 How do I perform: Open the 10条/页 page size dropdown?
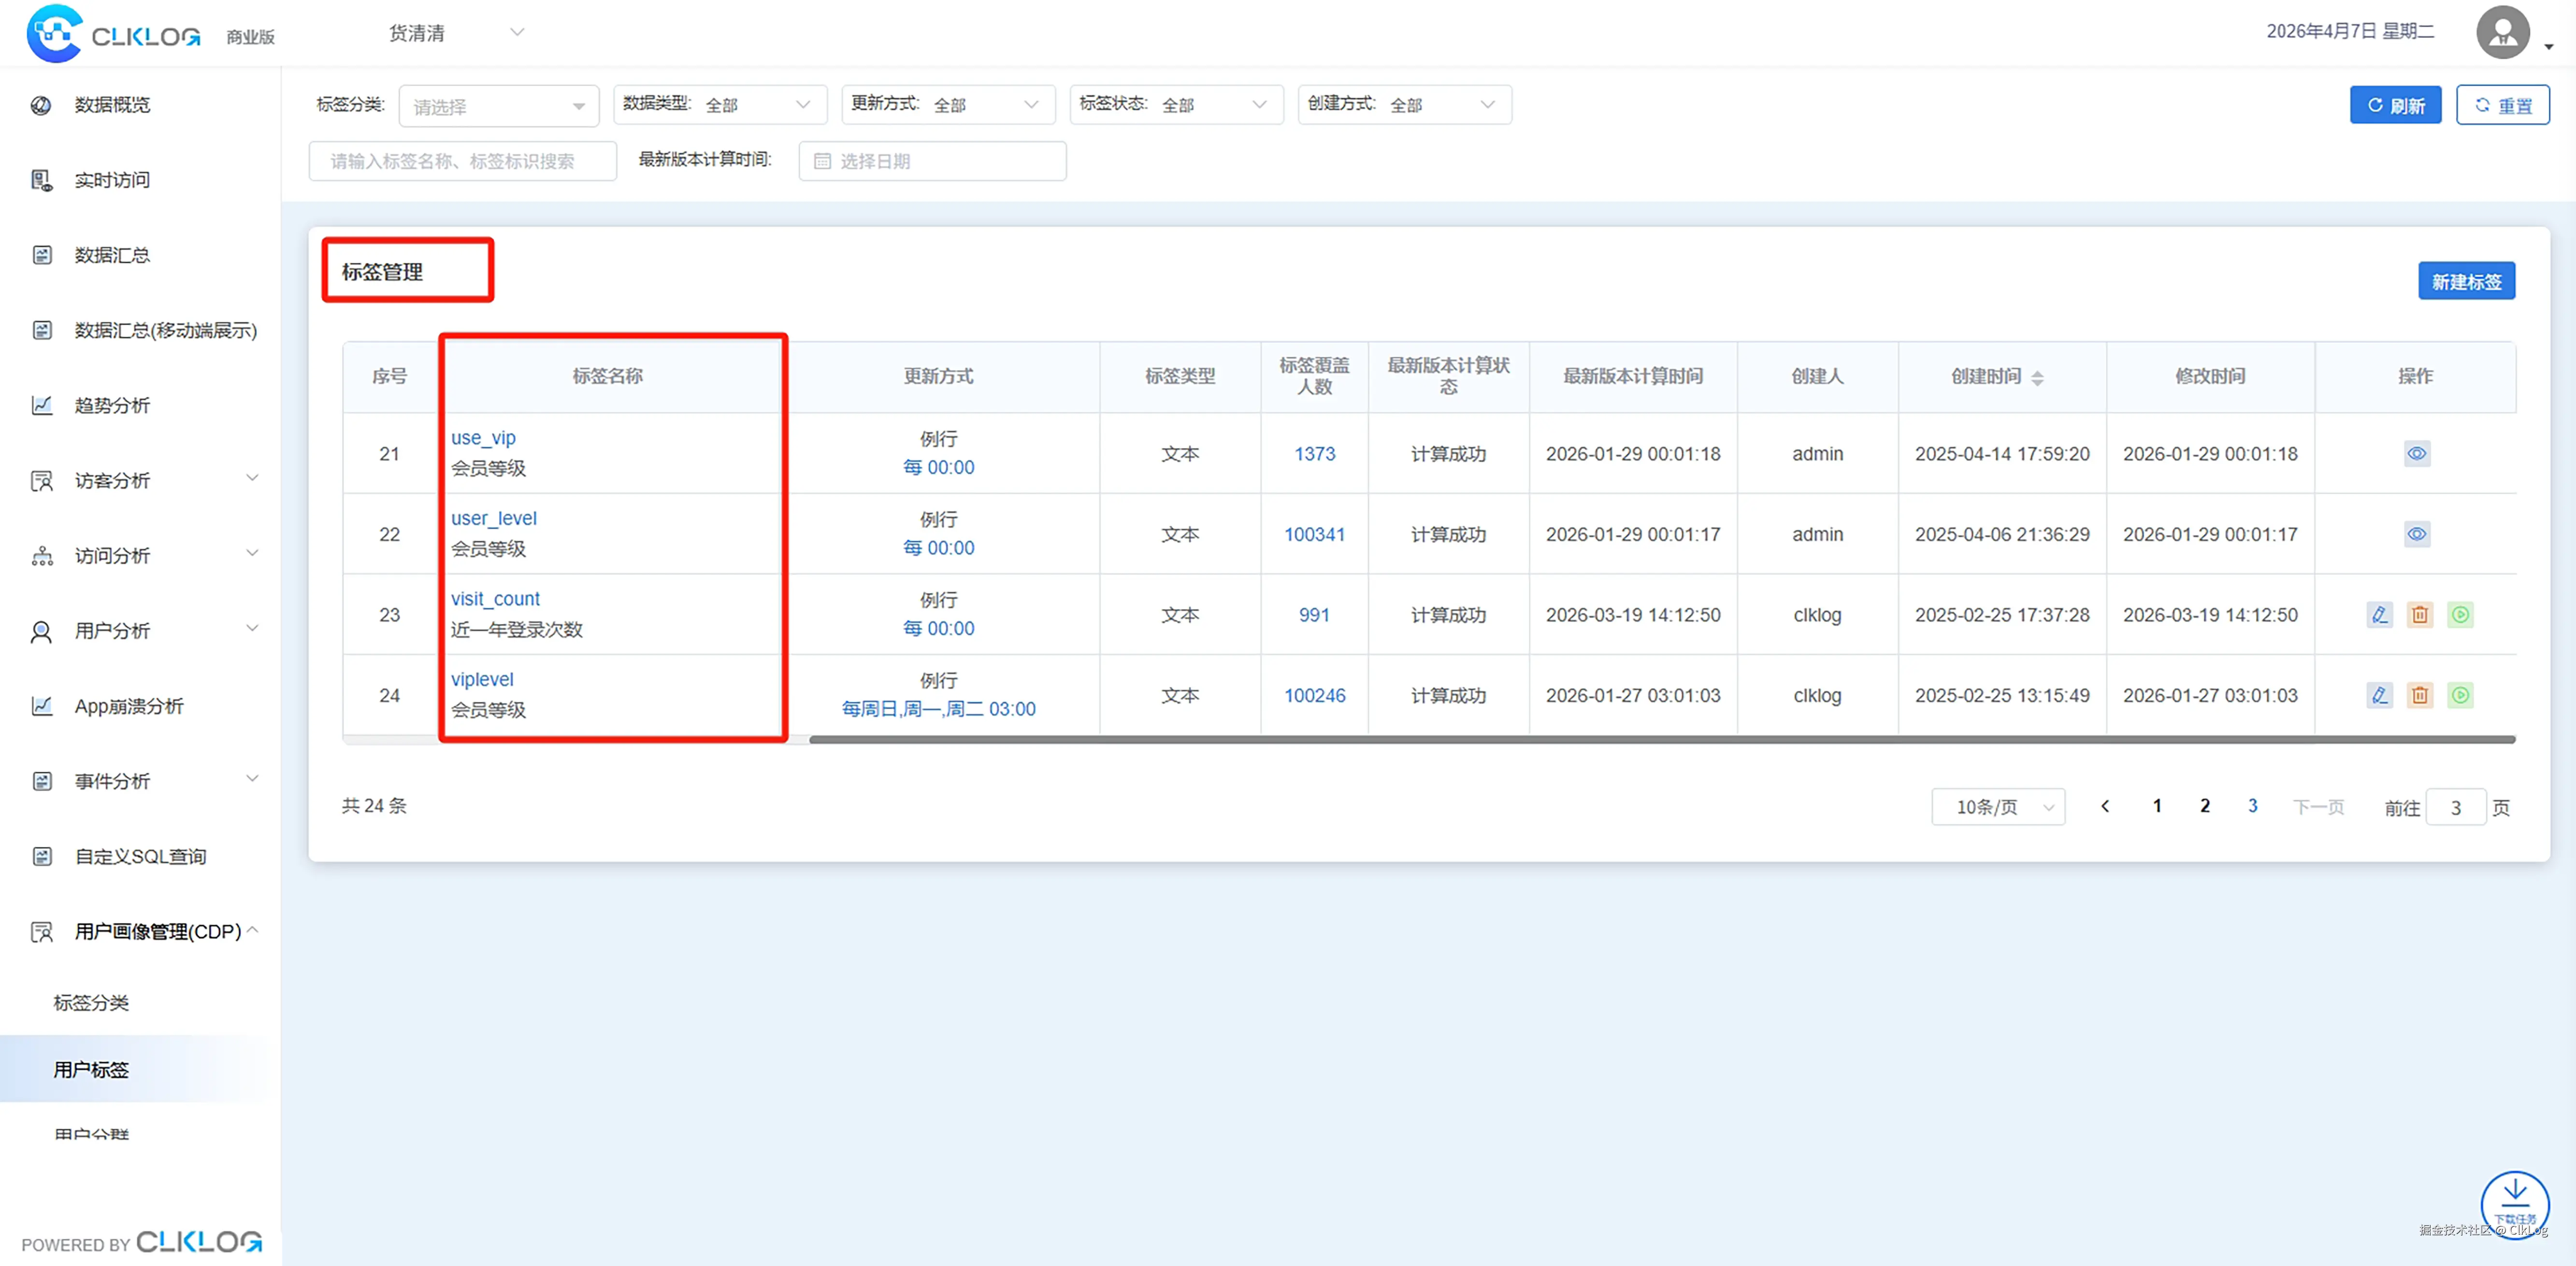(x=1997, y=807)
